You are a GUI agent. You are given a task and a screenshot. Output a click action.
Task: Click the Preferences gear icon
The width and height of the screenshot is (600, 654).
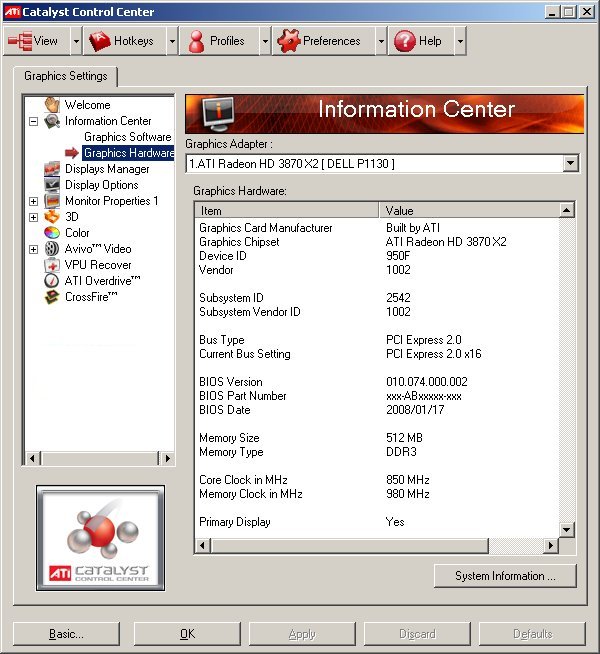coord(289,41)
